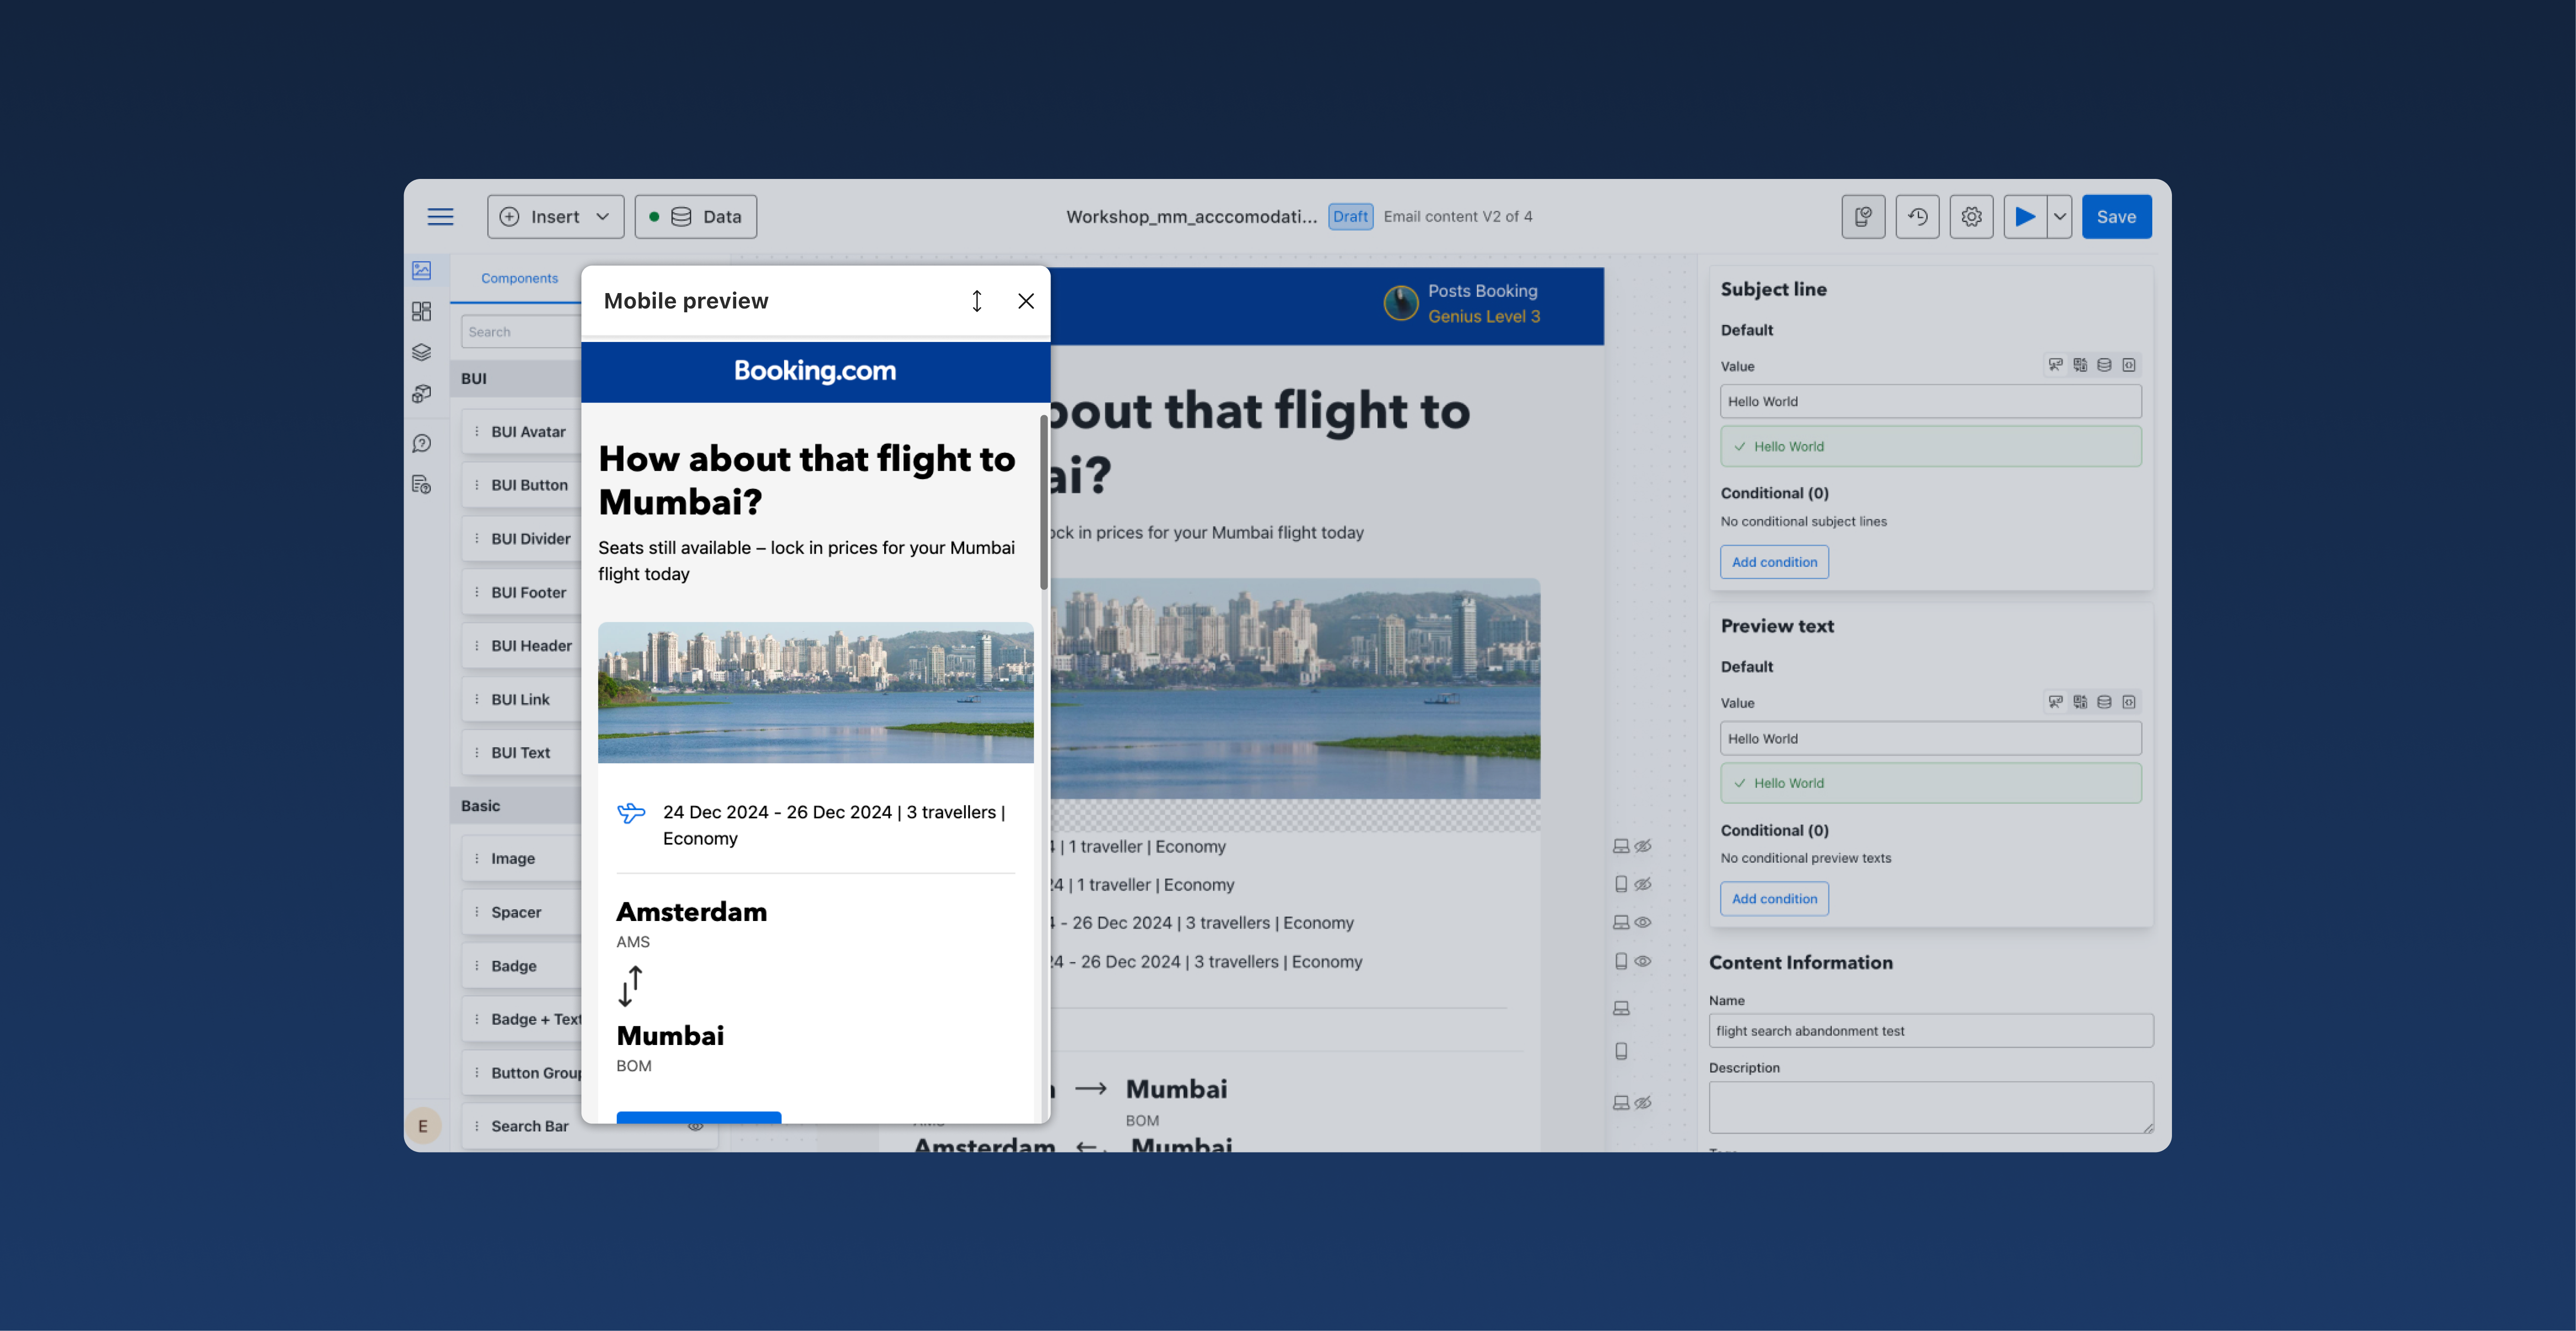
Task: Click the Mumbai skyline image in mobile preview
Action: [x=816, y=693]
